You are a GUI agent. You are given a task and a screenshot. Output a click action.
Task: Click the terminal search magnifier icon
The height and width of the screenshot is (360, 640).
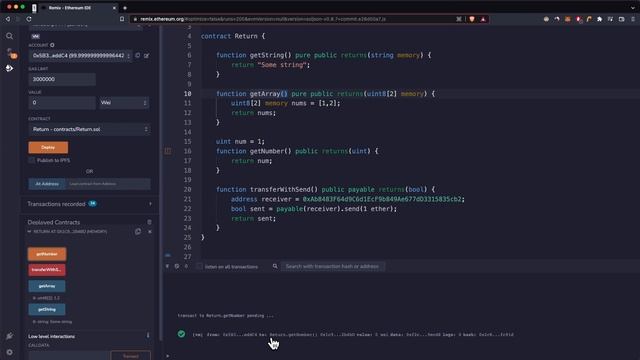click(x=275, y=266)
